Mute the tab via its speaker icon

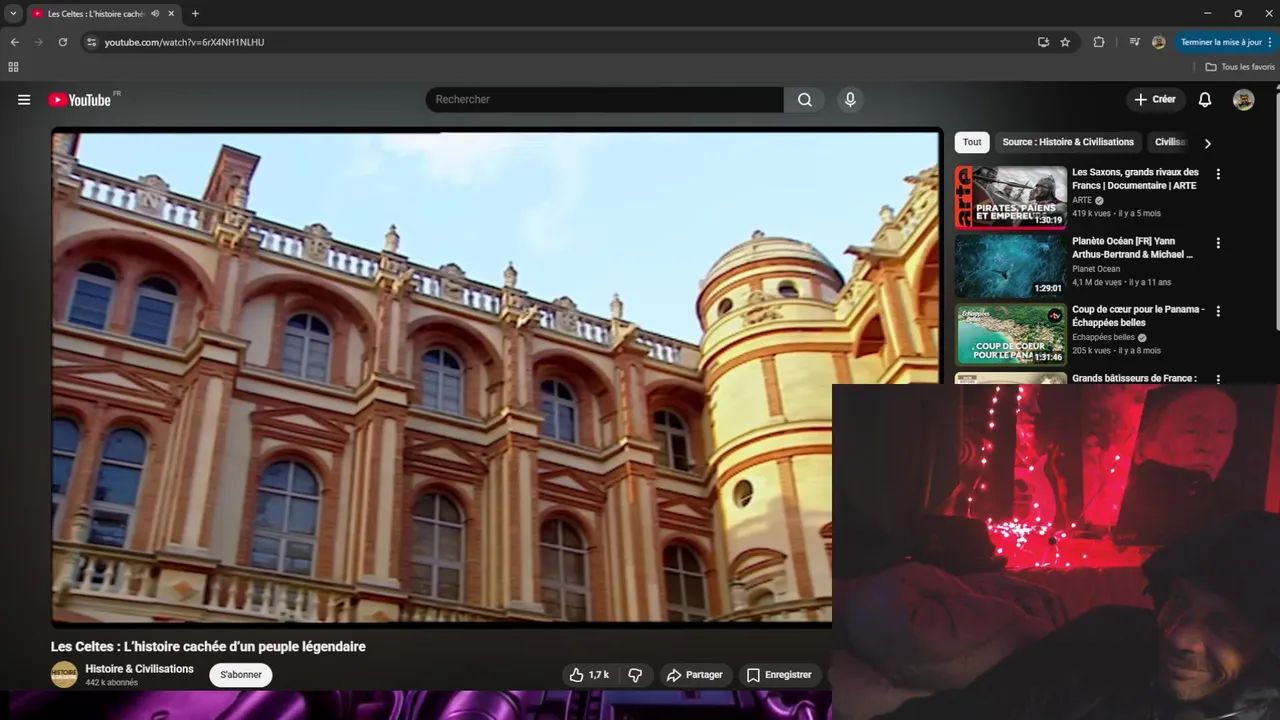(x=155, y=14)
